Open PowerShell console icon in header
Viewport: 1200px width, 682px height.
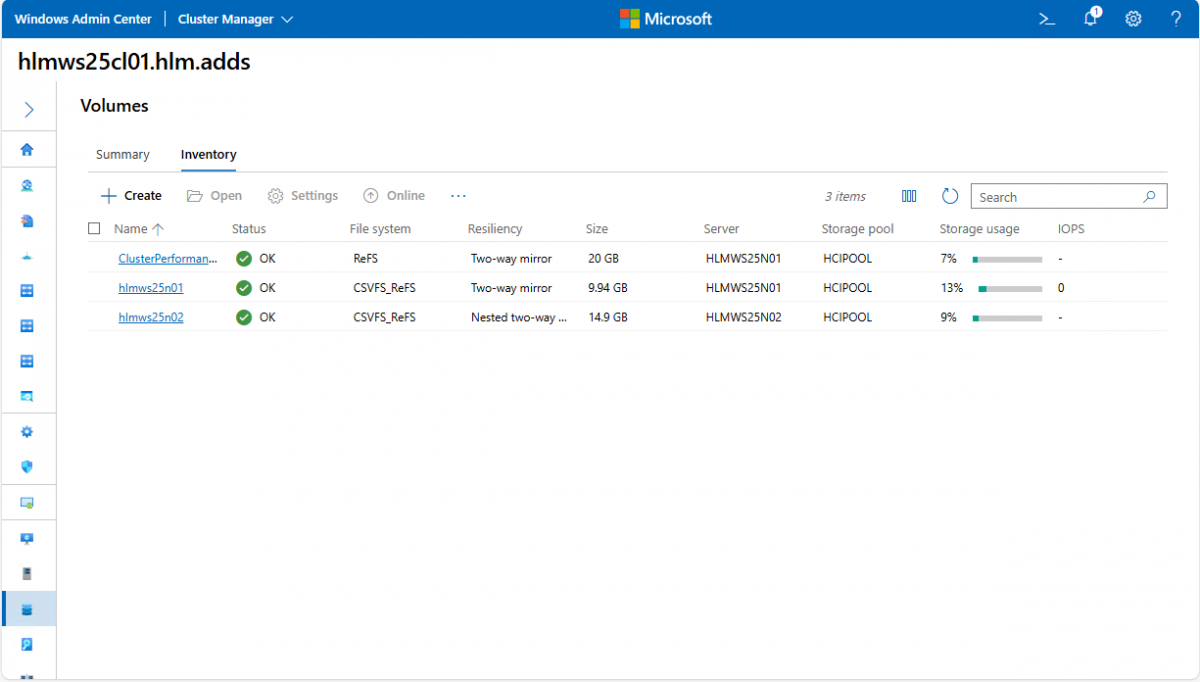tap(1047, 19)
